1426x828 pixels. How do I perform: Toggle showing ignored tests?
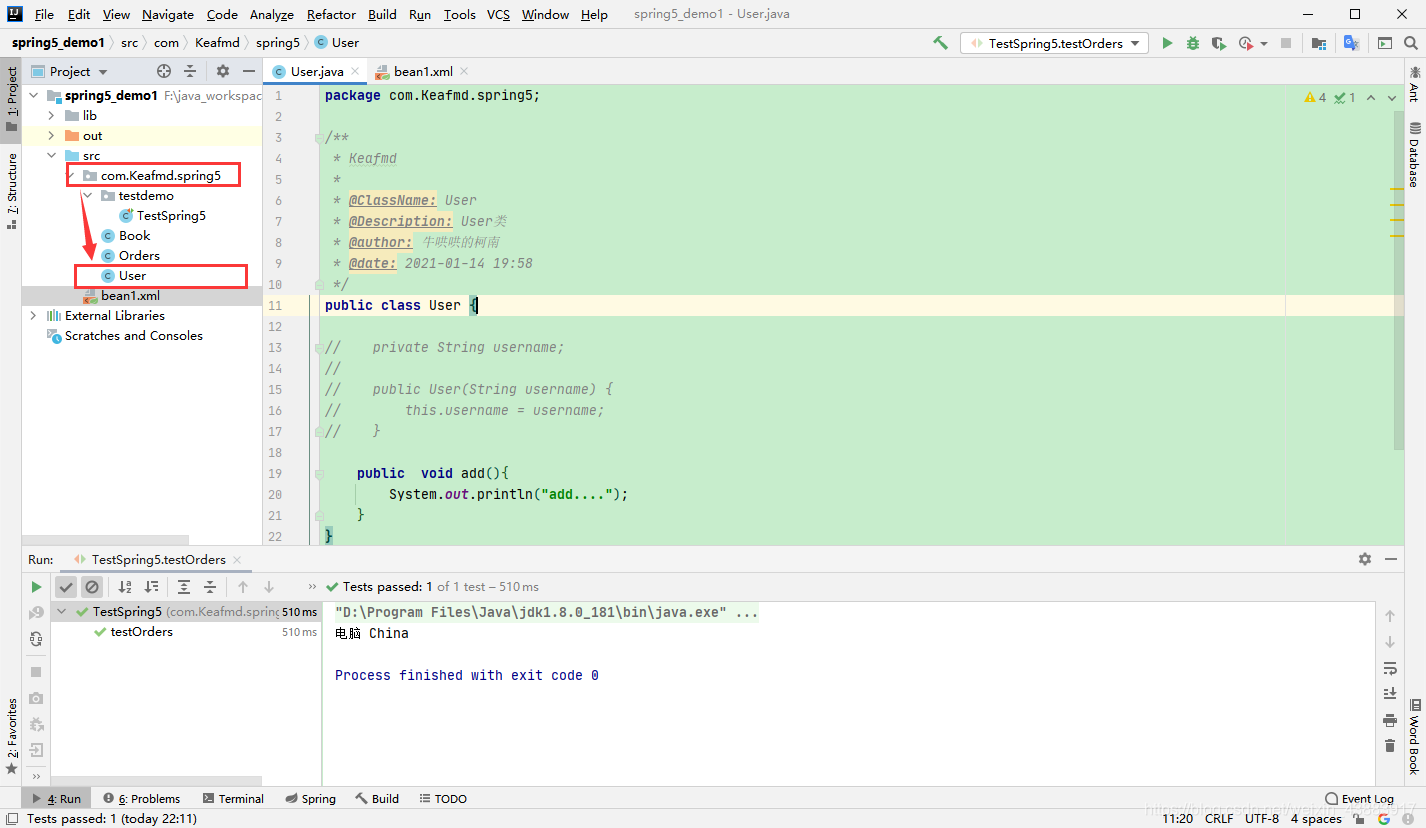[x=92, y=587]
